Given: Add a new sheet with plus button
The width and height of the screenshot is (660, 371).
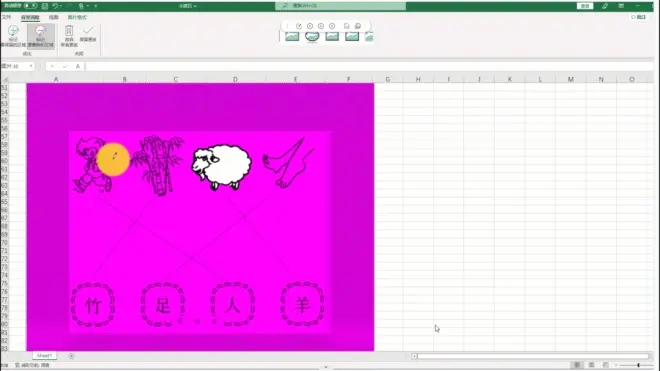Looking at the screenshot, I should coord(72,356).
